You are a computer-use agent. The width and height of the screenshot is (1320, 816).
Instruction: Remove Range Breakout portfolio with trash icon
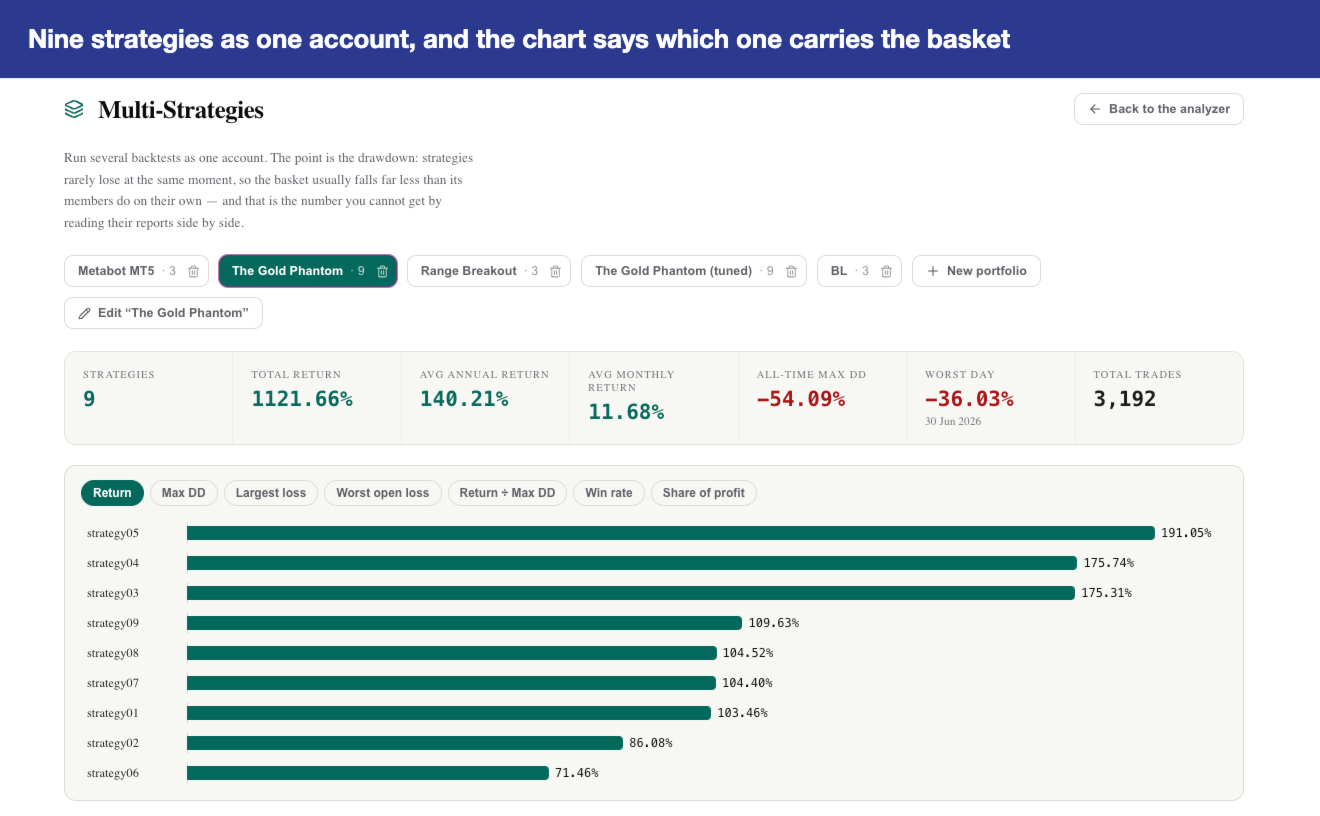[555, 271]
